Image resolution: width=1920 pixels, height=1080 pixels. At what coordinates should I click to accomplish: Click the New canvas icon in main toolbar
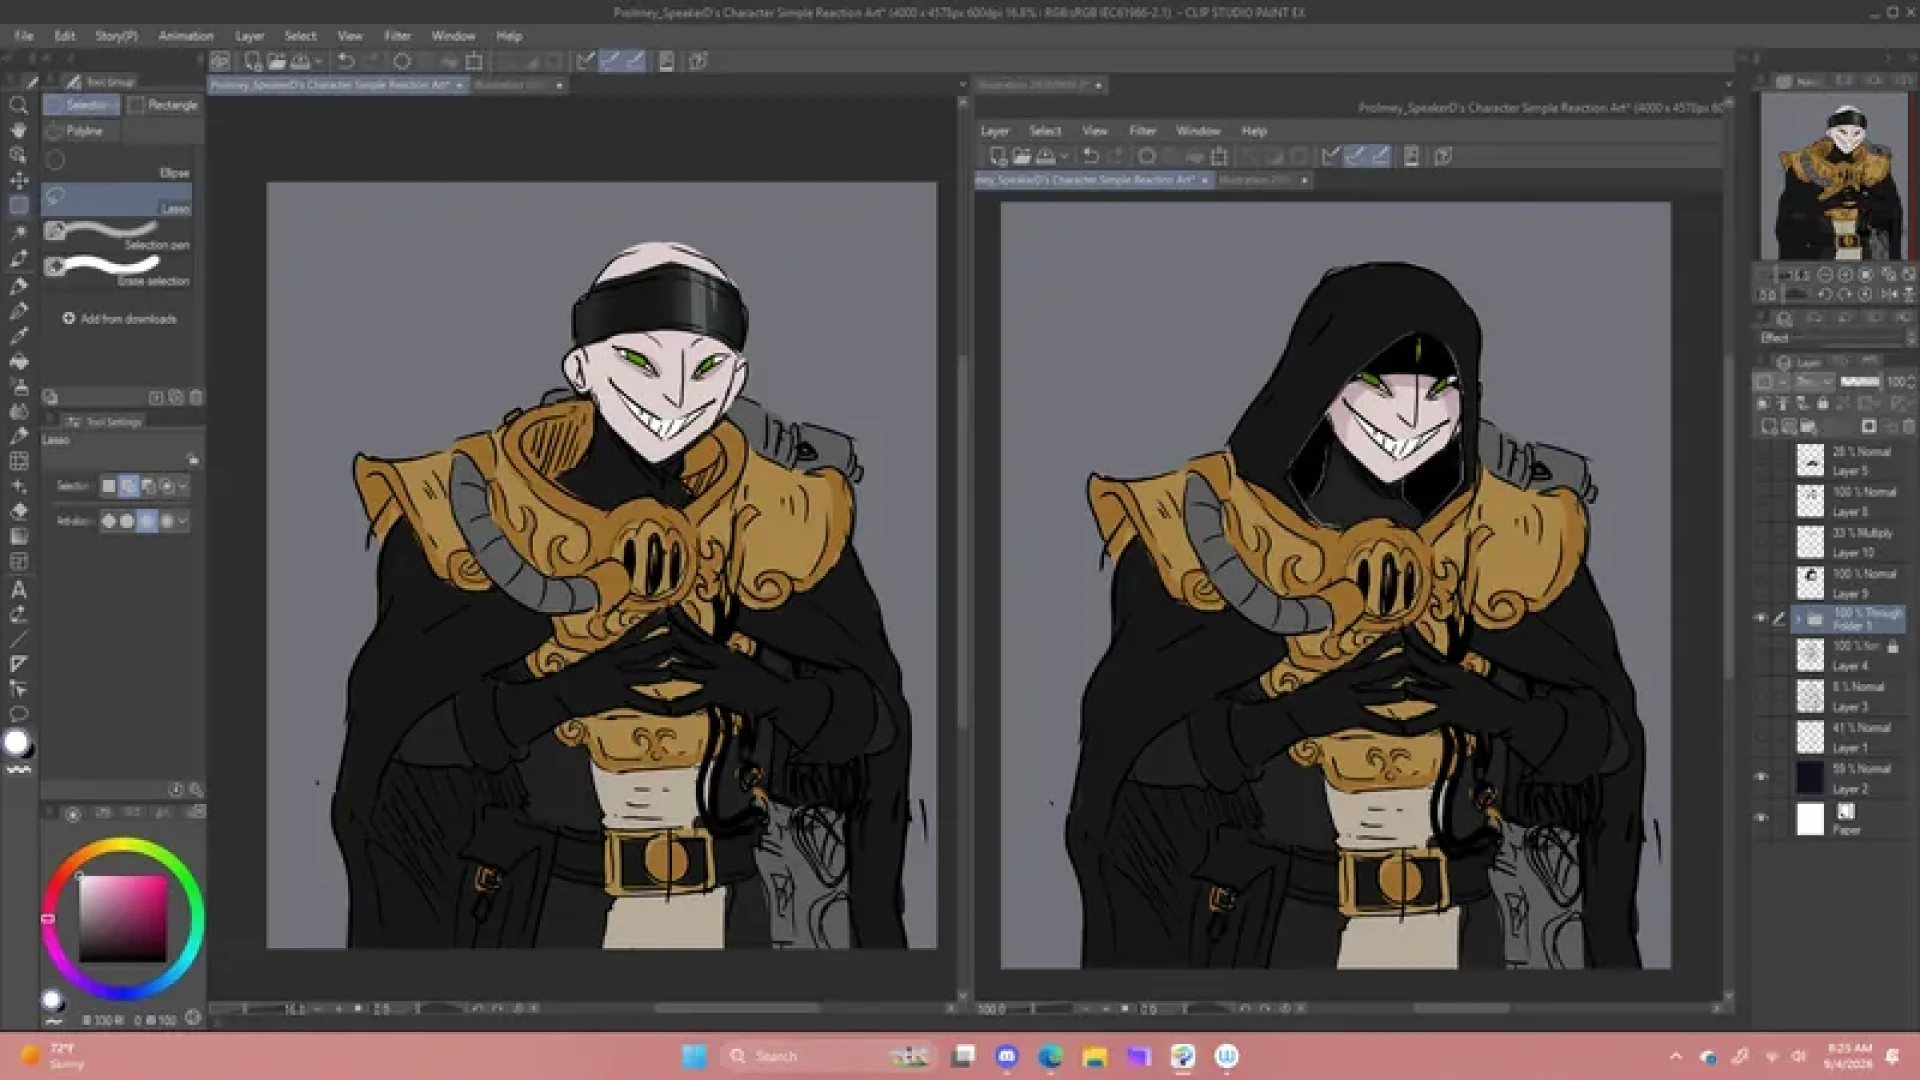pos(252,61)
